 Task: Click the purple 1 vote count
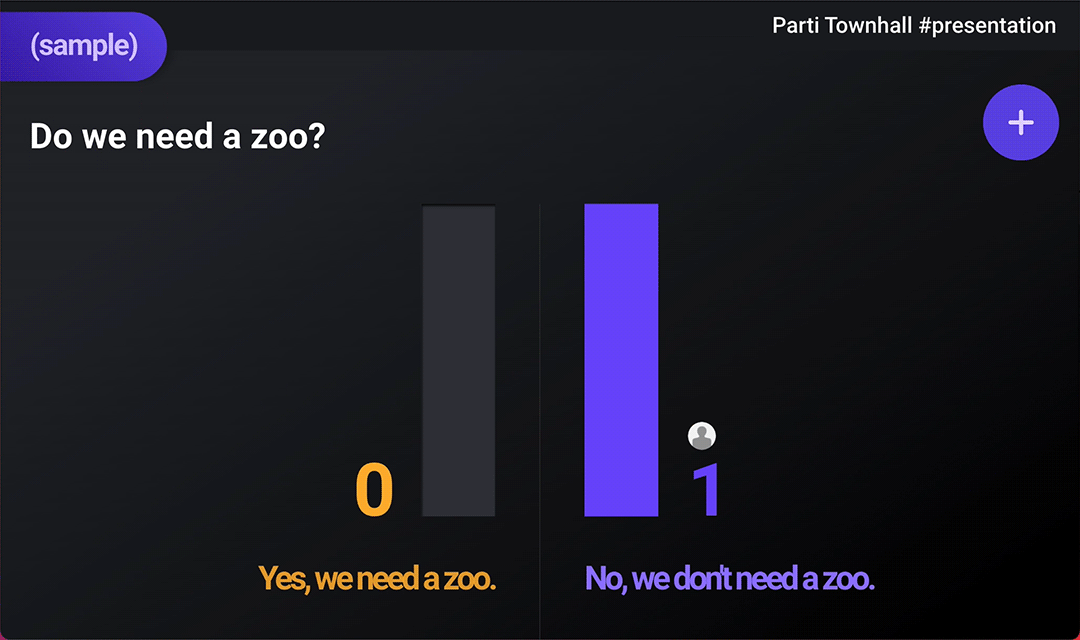[x=706, y=490]
